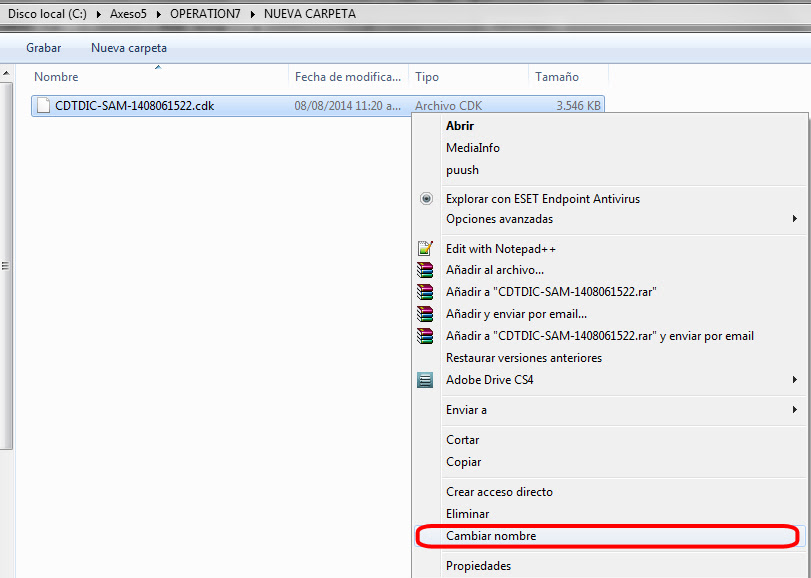Image resolution: width=811 pixels, height=578 pixels.
Task: Select Cambiar nombre to rename the file
Action: (x=611, y=536)
